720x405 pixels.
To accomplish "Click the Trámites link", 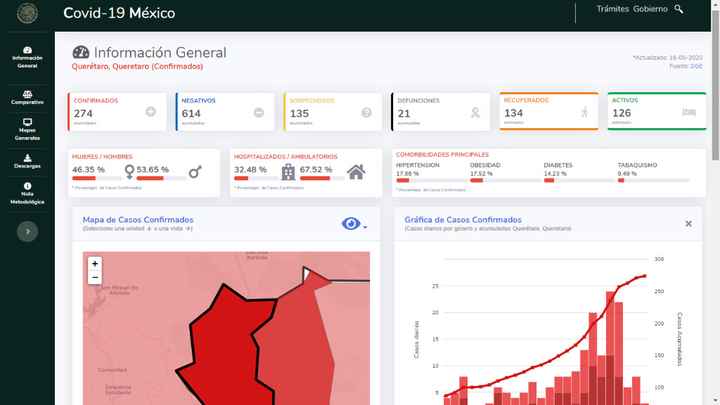I will coord(613,9).
